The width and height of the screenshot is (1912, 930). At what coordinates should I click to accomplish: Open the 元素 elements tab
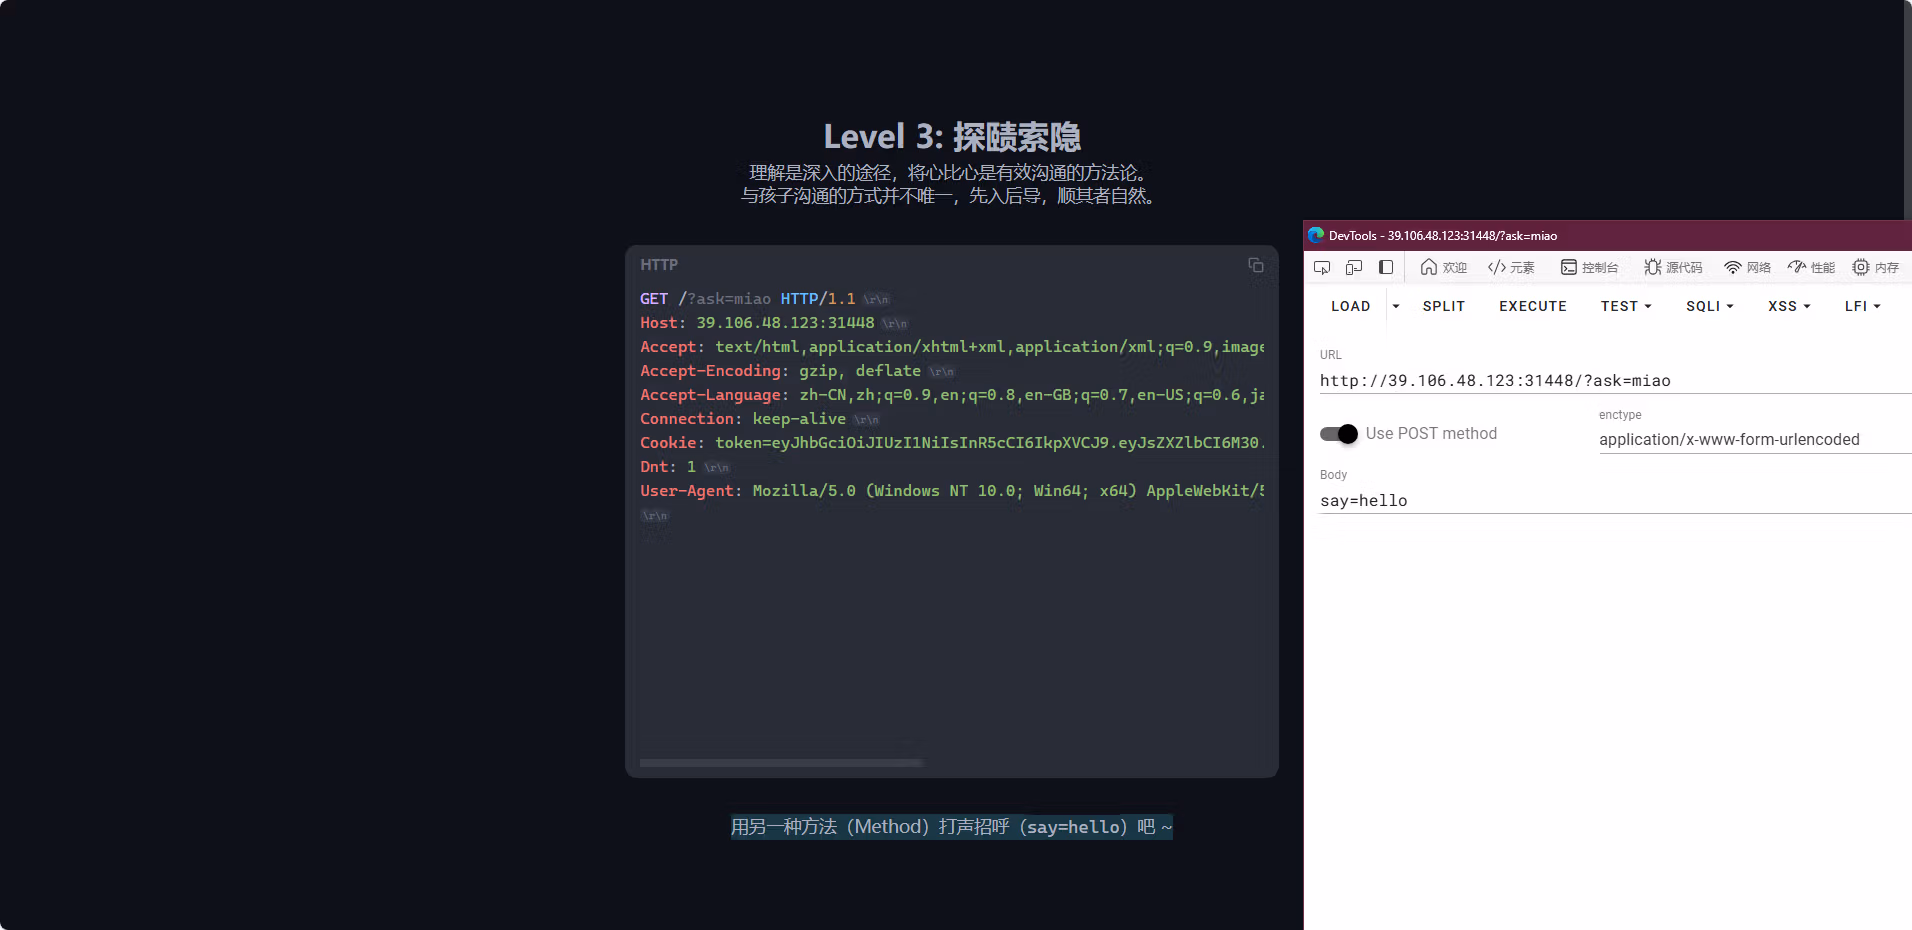(1511, 267)
